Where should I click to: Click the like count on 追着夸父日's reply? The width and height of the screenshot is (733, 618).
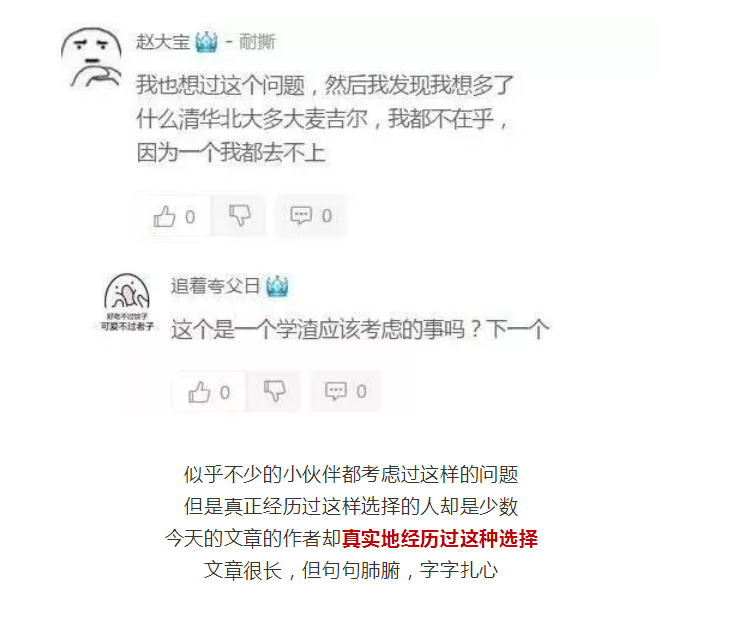click(225, 392)
